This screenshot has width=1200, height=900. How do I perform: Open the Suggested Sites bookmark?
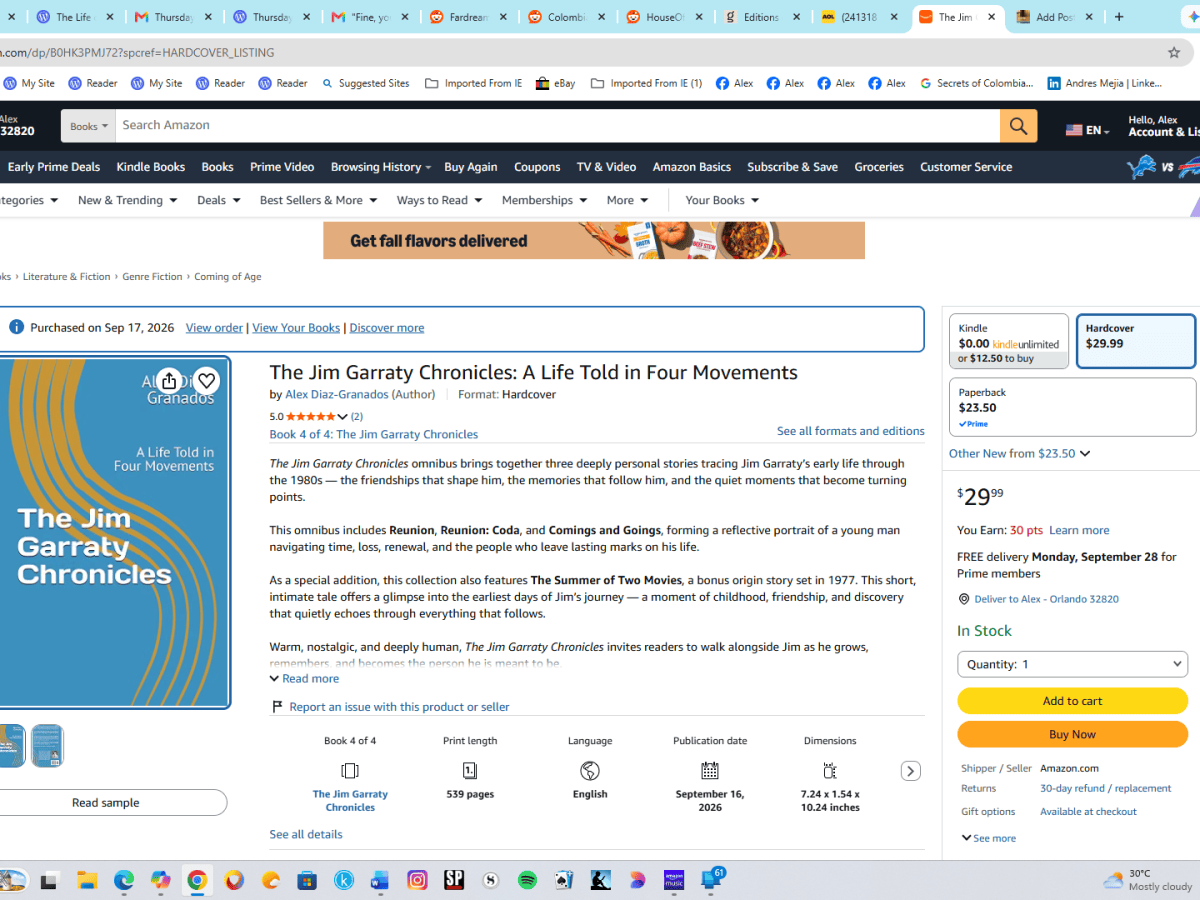click(x=365, y=83)
